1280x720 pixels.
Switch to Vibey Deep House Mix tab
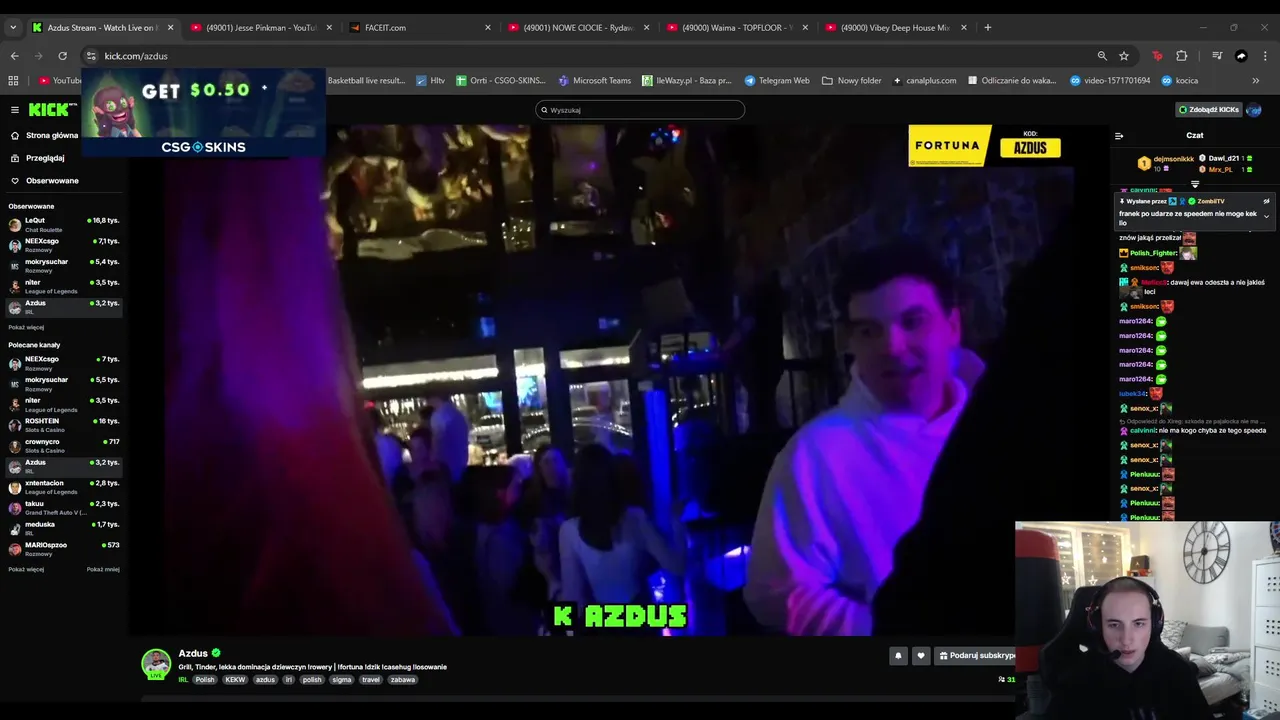click(897, 28)
